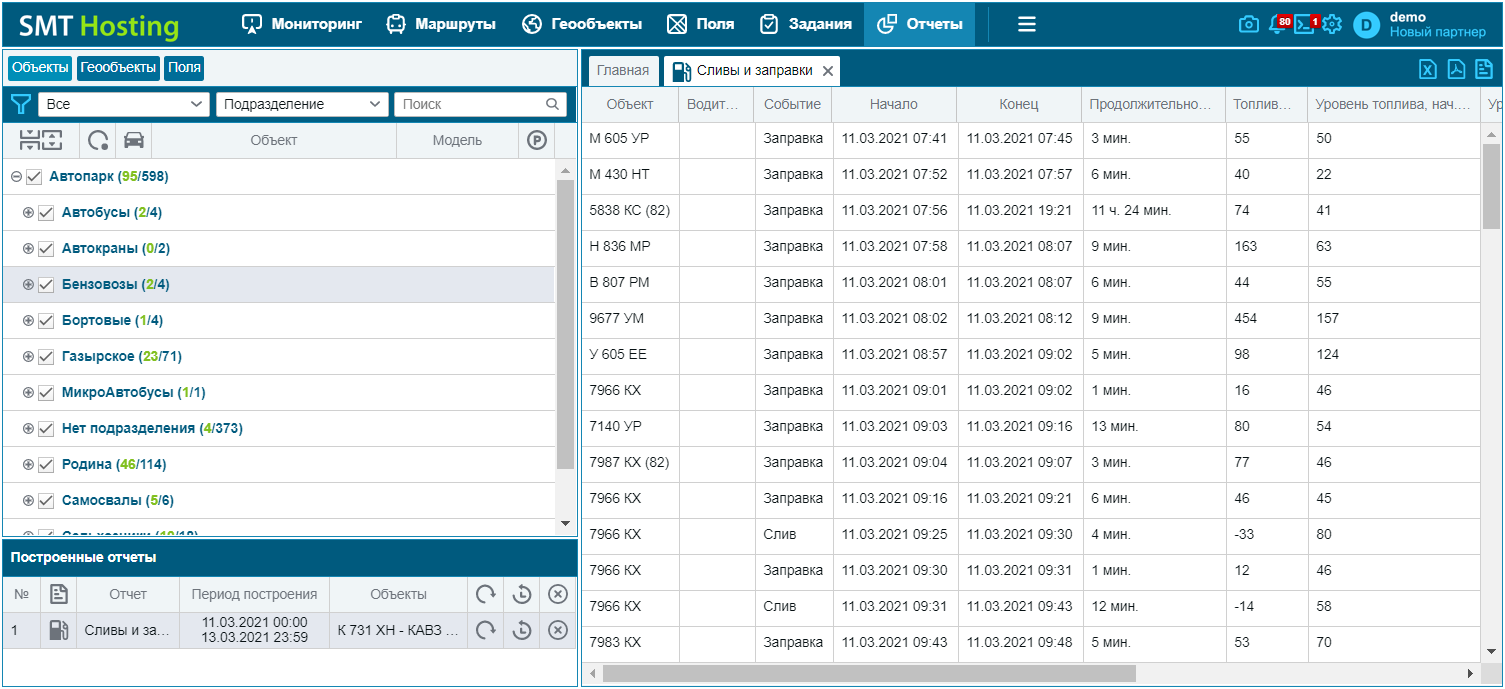Click the vertical scrollbar of report table
This screenshot has width=1505, height=689.
(x=1491, y=186)
